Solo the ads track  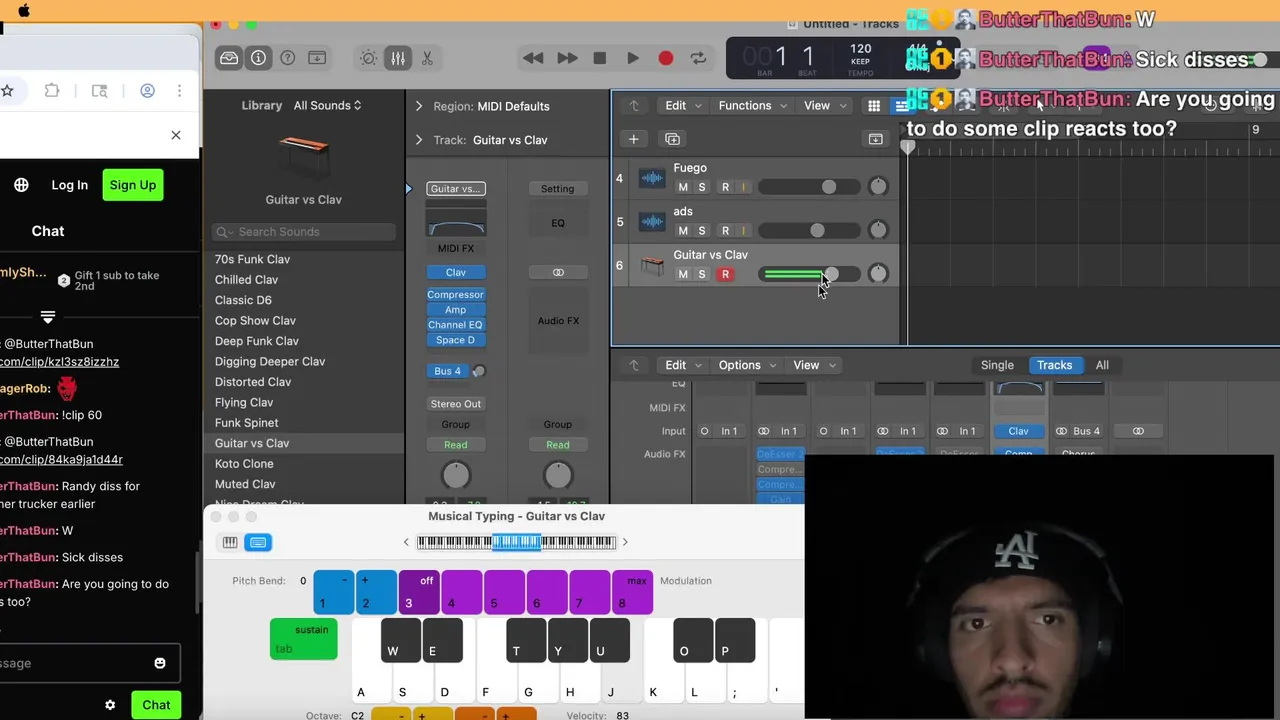[702, 231]
